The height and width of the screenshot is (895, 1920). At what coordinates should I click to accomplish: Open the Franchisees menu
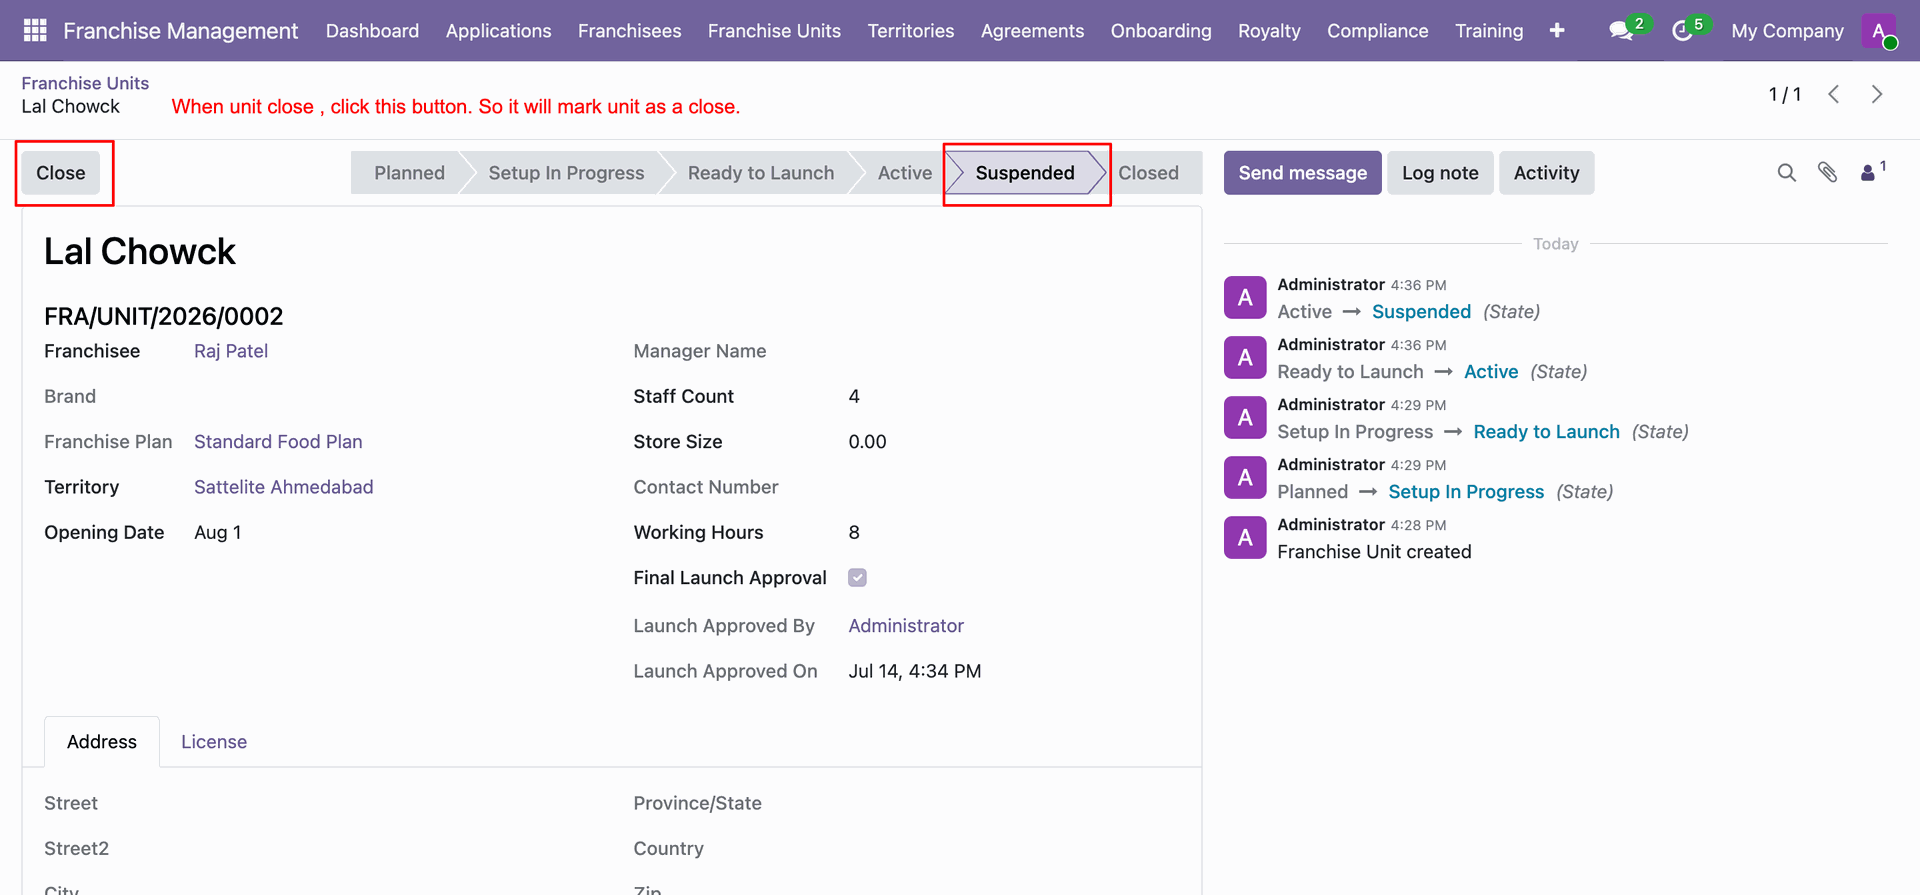tap(629, 31)
